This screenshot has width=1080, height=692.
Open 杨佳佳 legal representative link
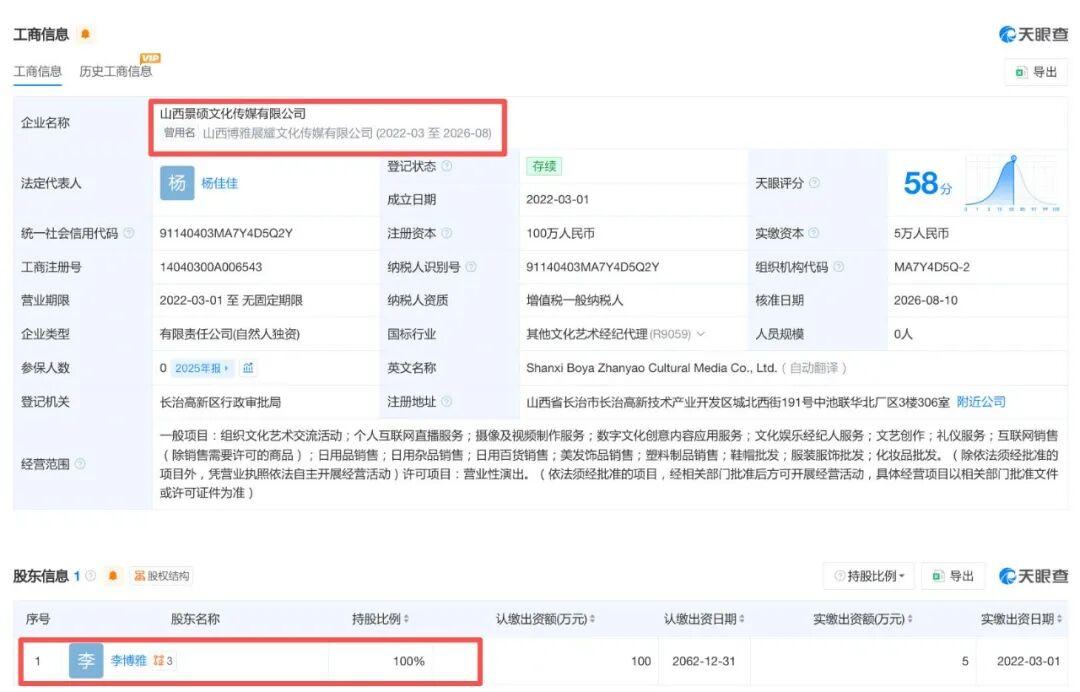coord(220,182)
